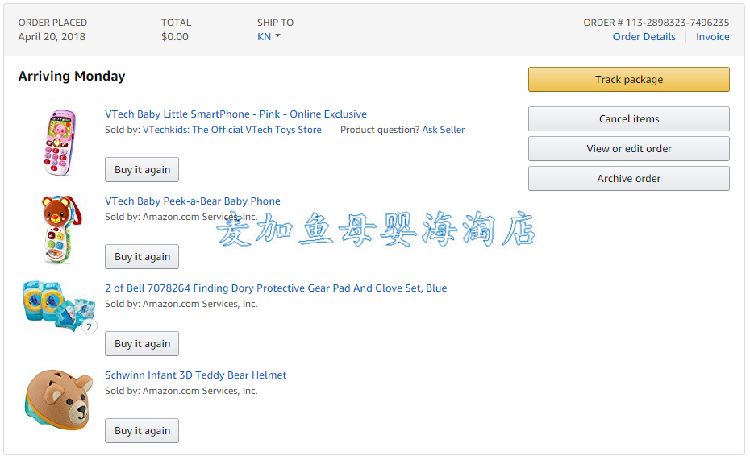Viewport: 750px width, 456px height.
Task: Open the Order Details link
Action: click(x=644, y=36)
